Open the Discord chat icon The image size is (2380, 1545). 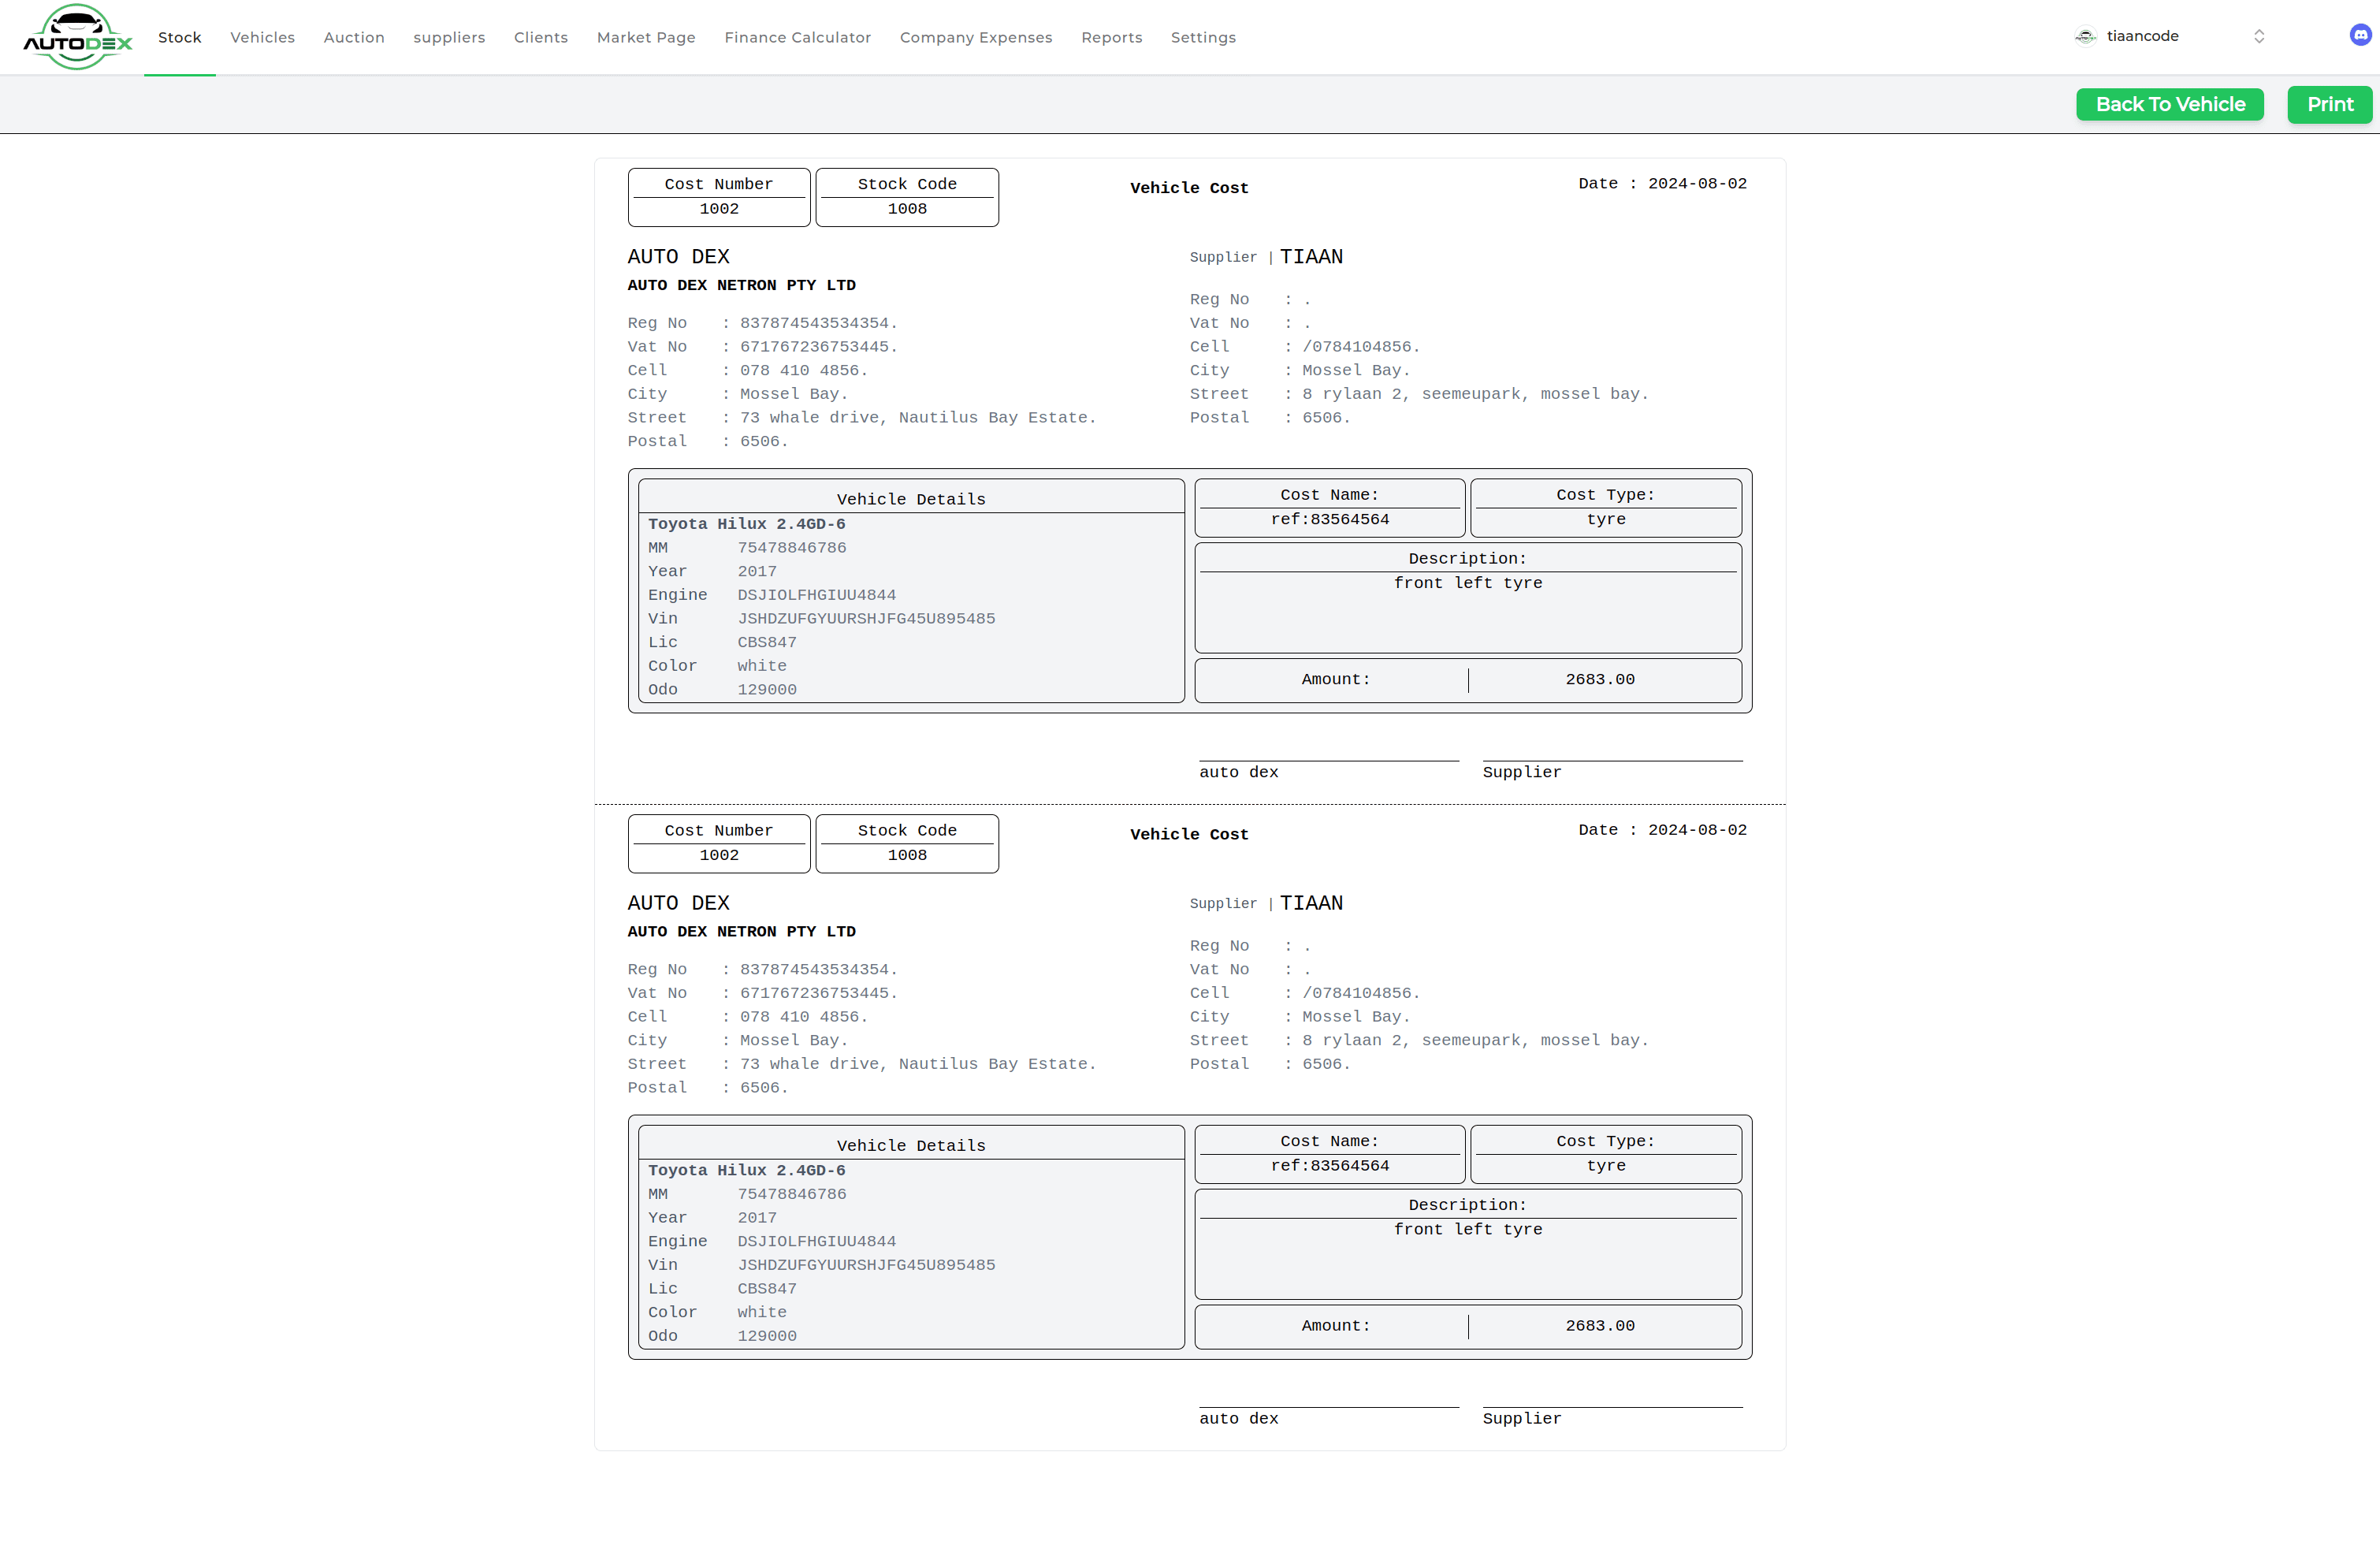point(2360,36)
